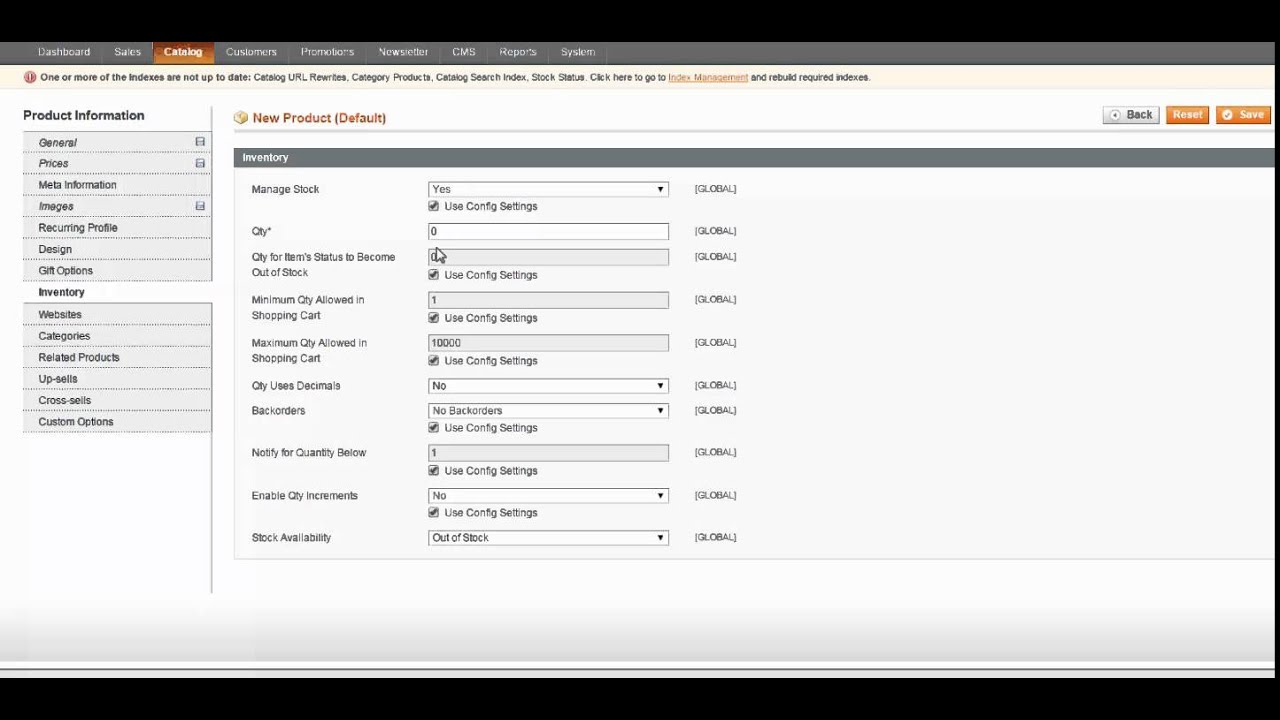Switch to the Websites tab
Screen dimensions: 1280x720
117,314
